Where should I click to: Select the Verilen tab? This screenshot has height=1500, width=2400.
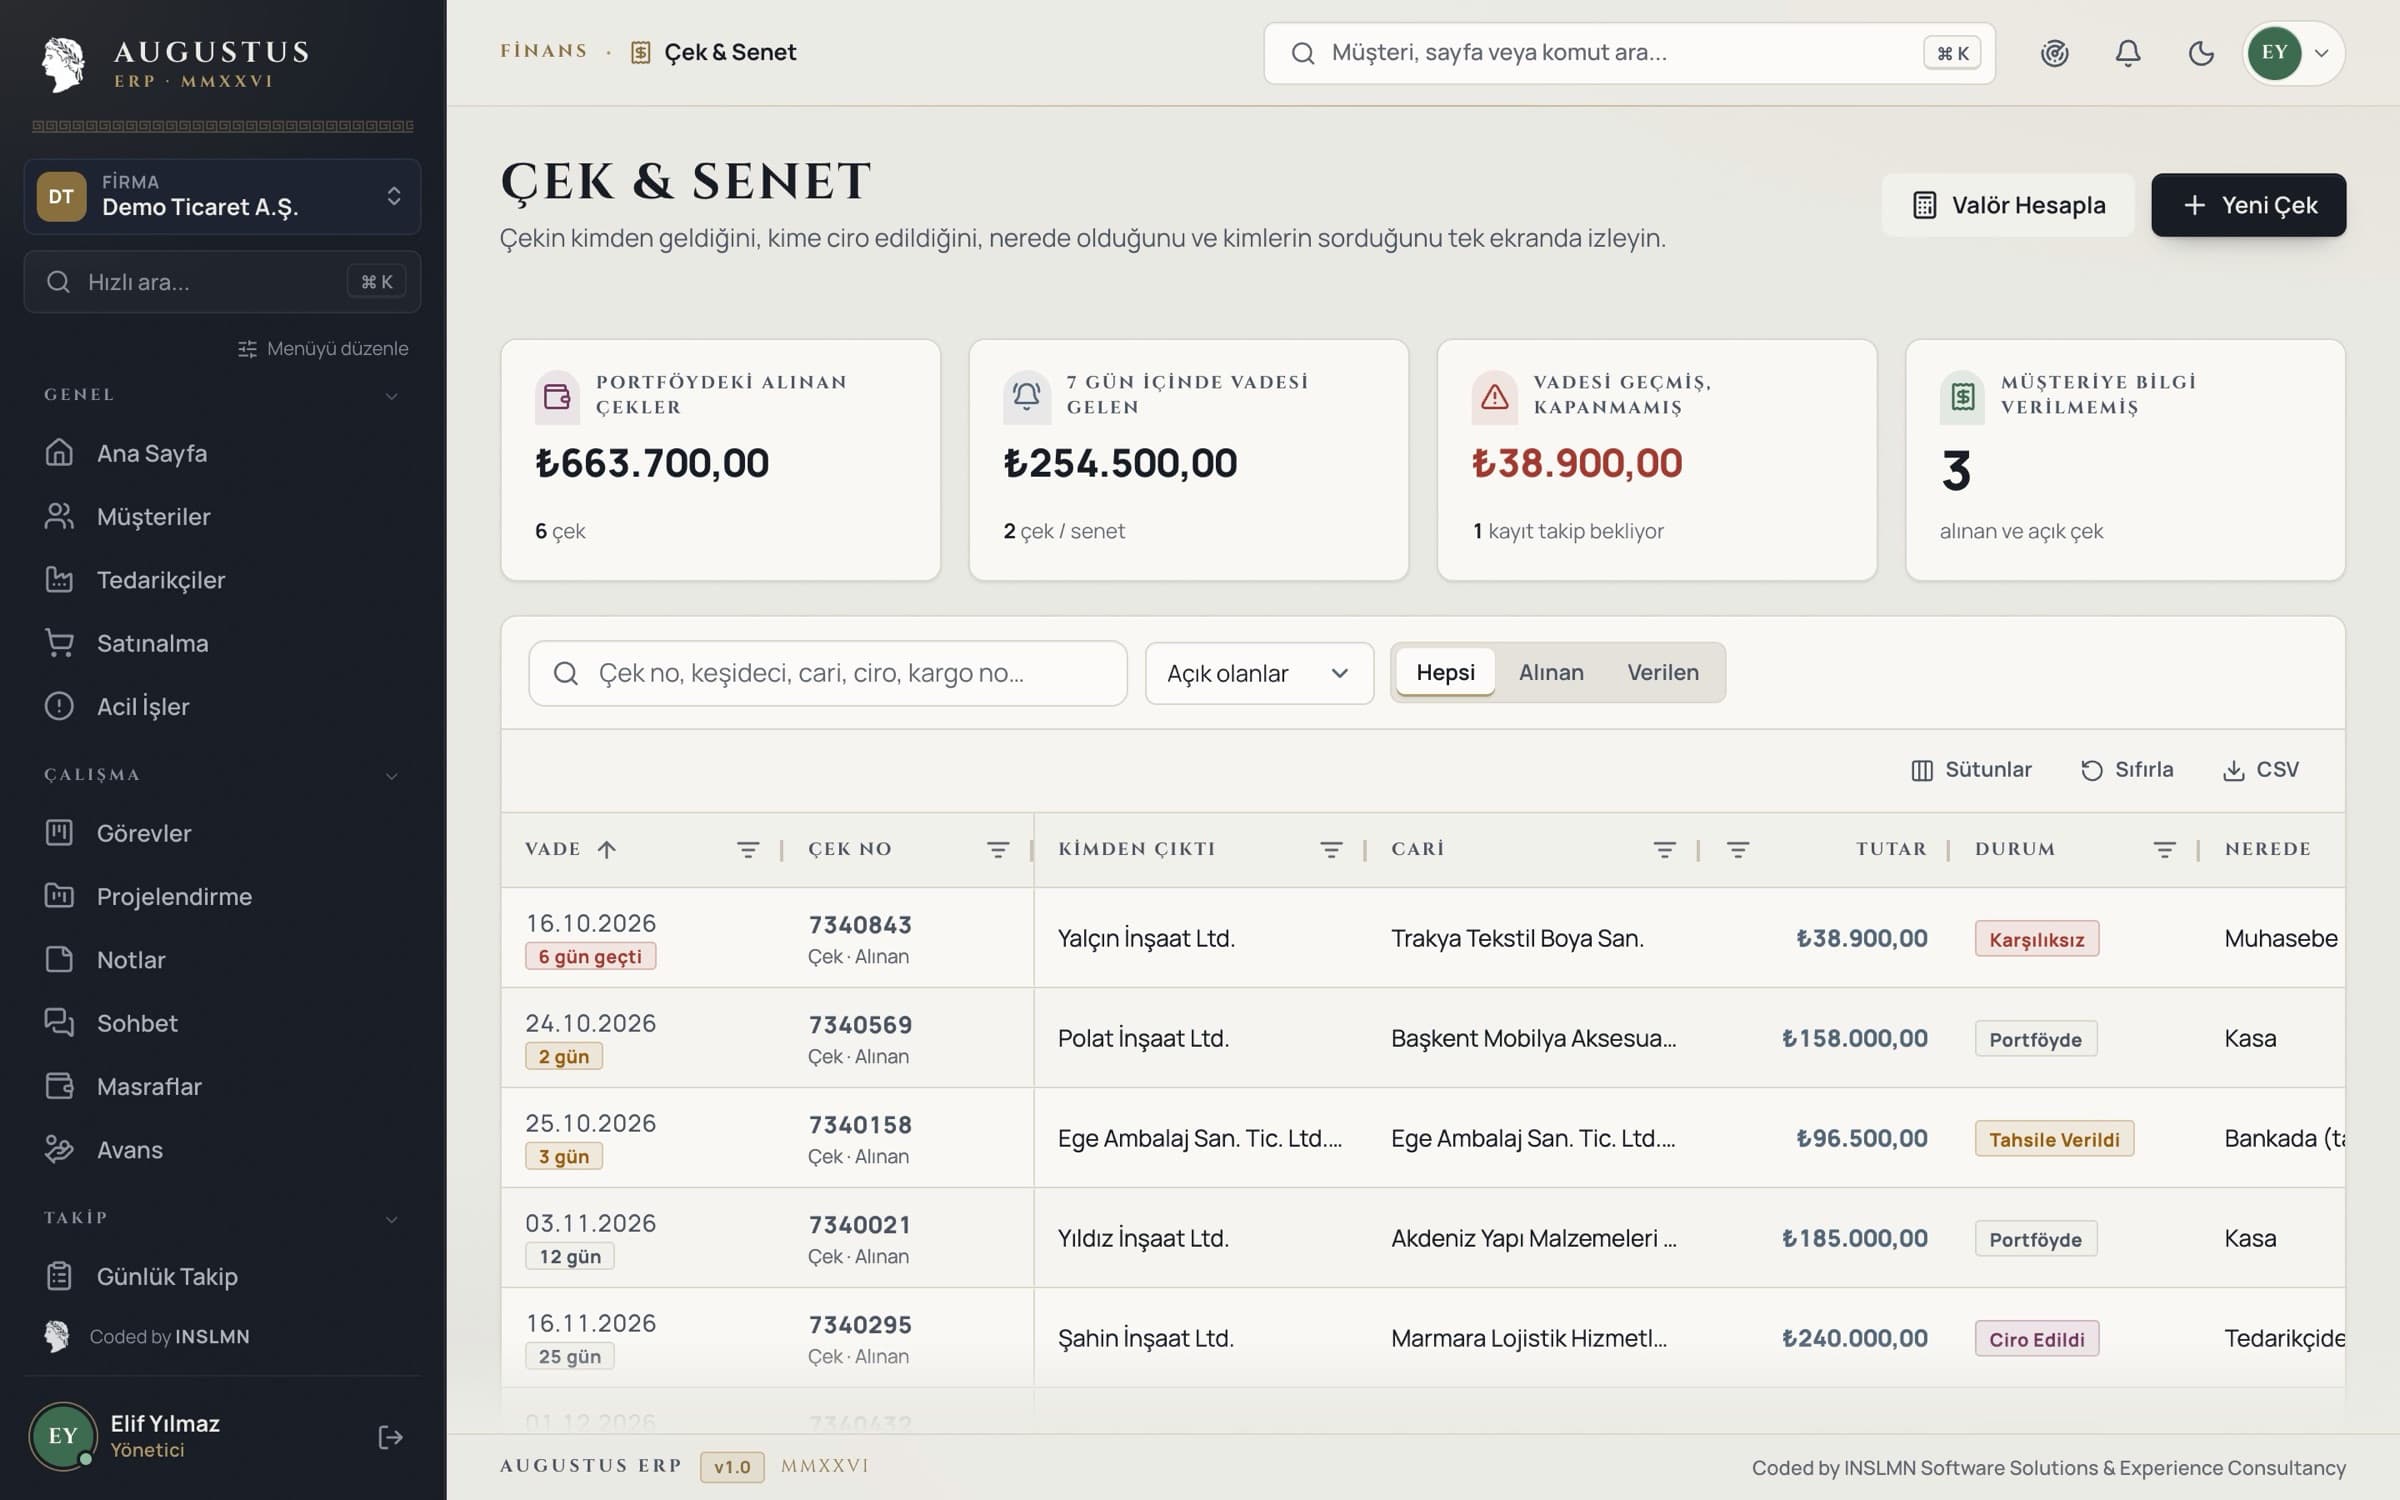[x=1662, y=672]
